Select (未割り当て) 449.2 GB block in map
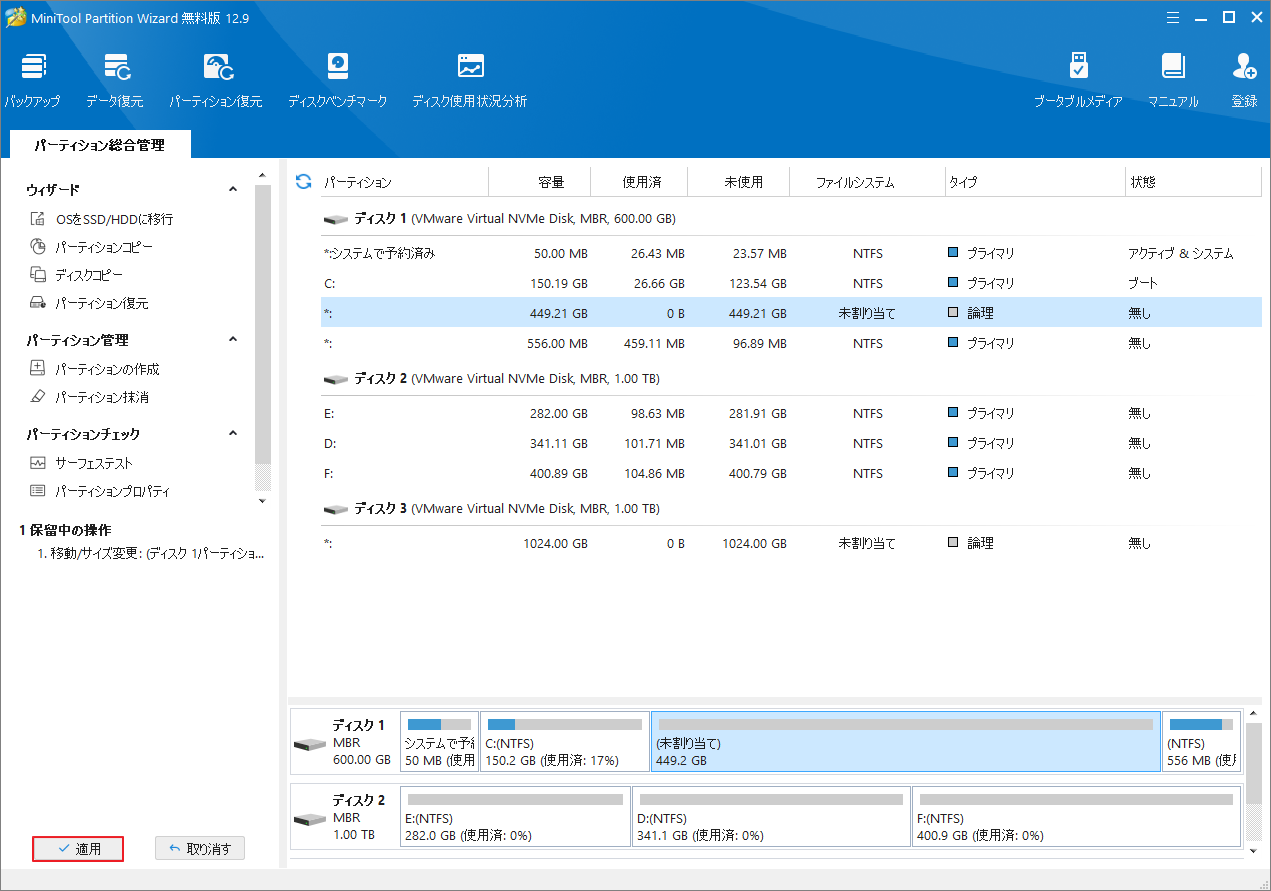Screen dimensions: 1271x891 tap(906, 741)
